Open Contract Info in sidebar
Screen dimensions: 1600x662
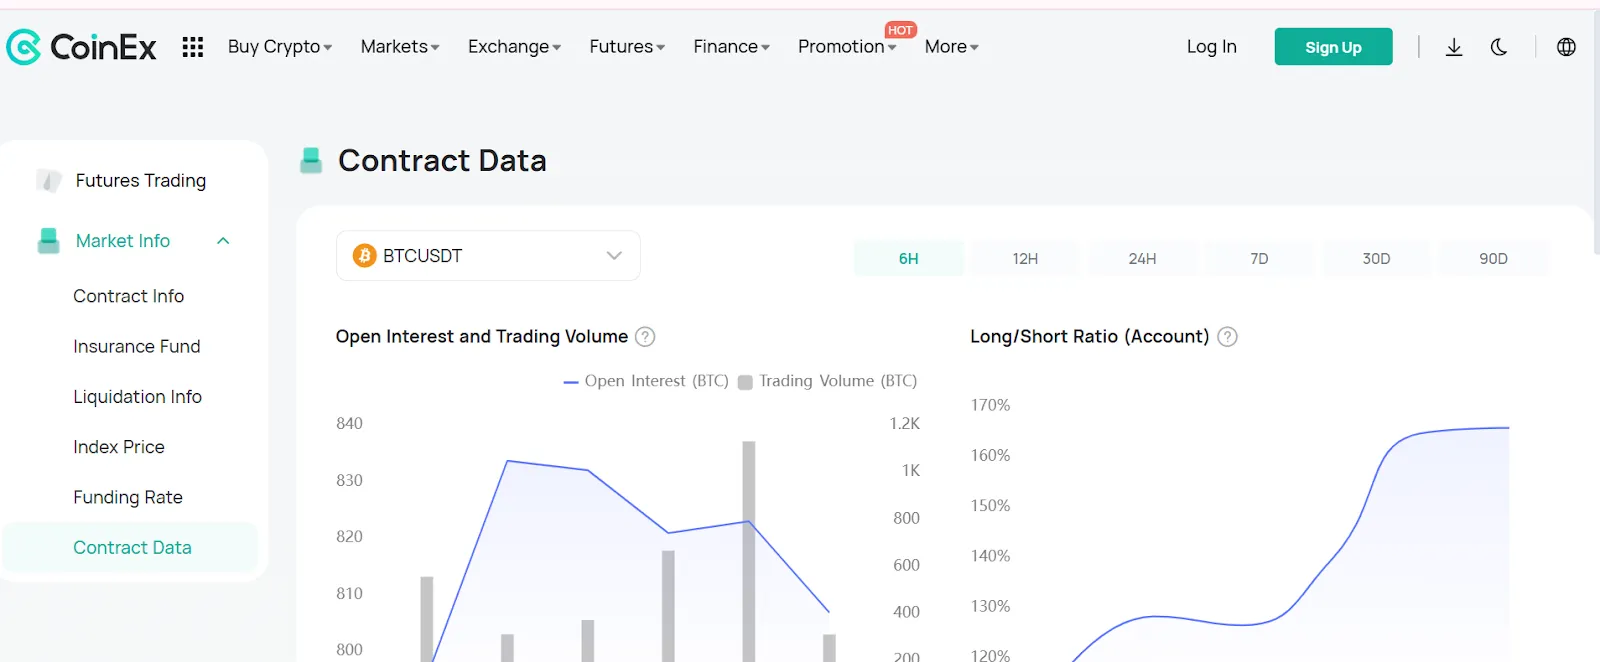[129, 296]
